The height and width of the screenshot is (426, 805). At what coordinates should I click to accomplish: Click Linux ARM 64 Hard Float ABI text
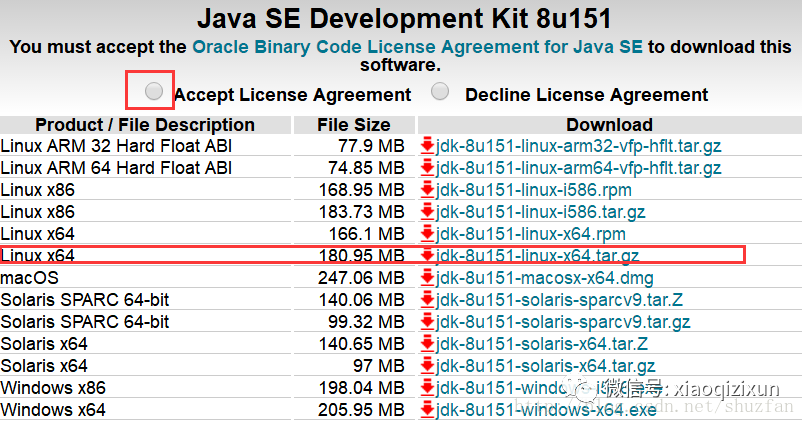[x=117, y=168]
